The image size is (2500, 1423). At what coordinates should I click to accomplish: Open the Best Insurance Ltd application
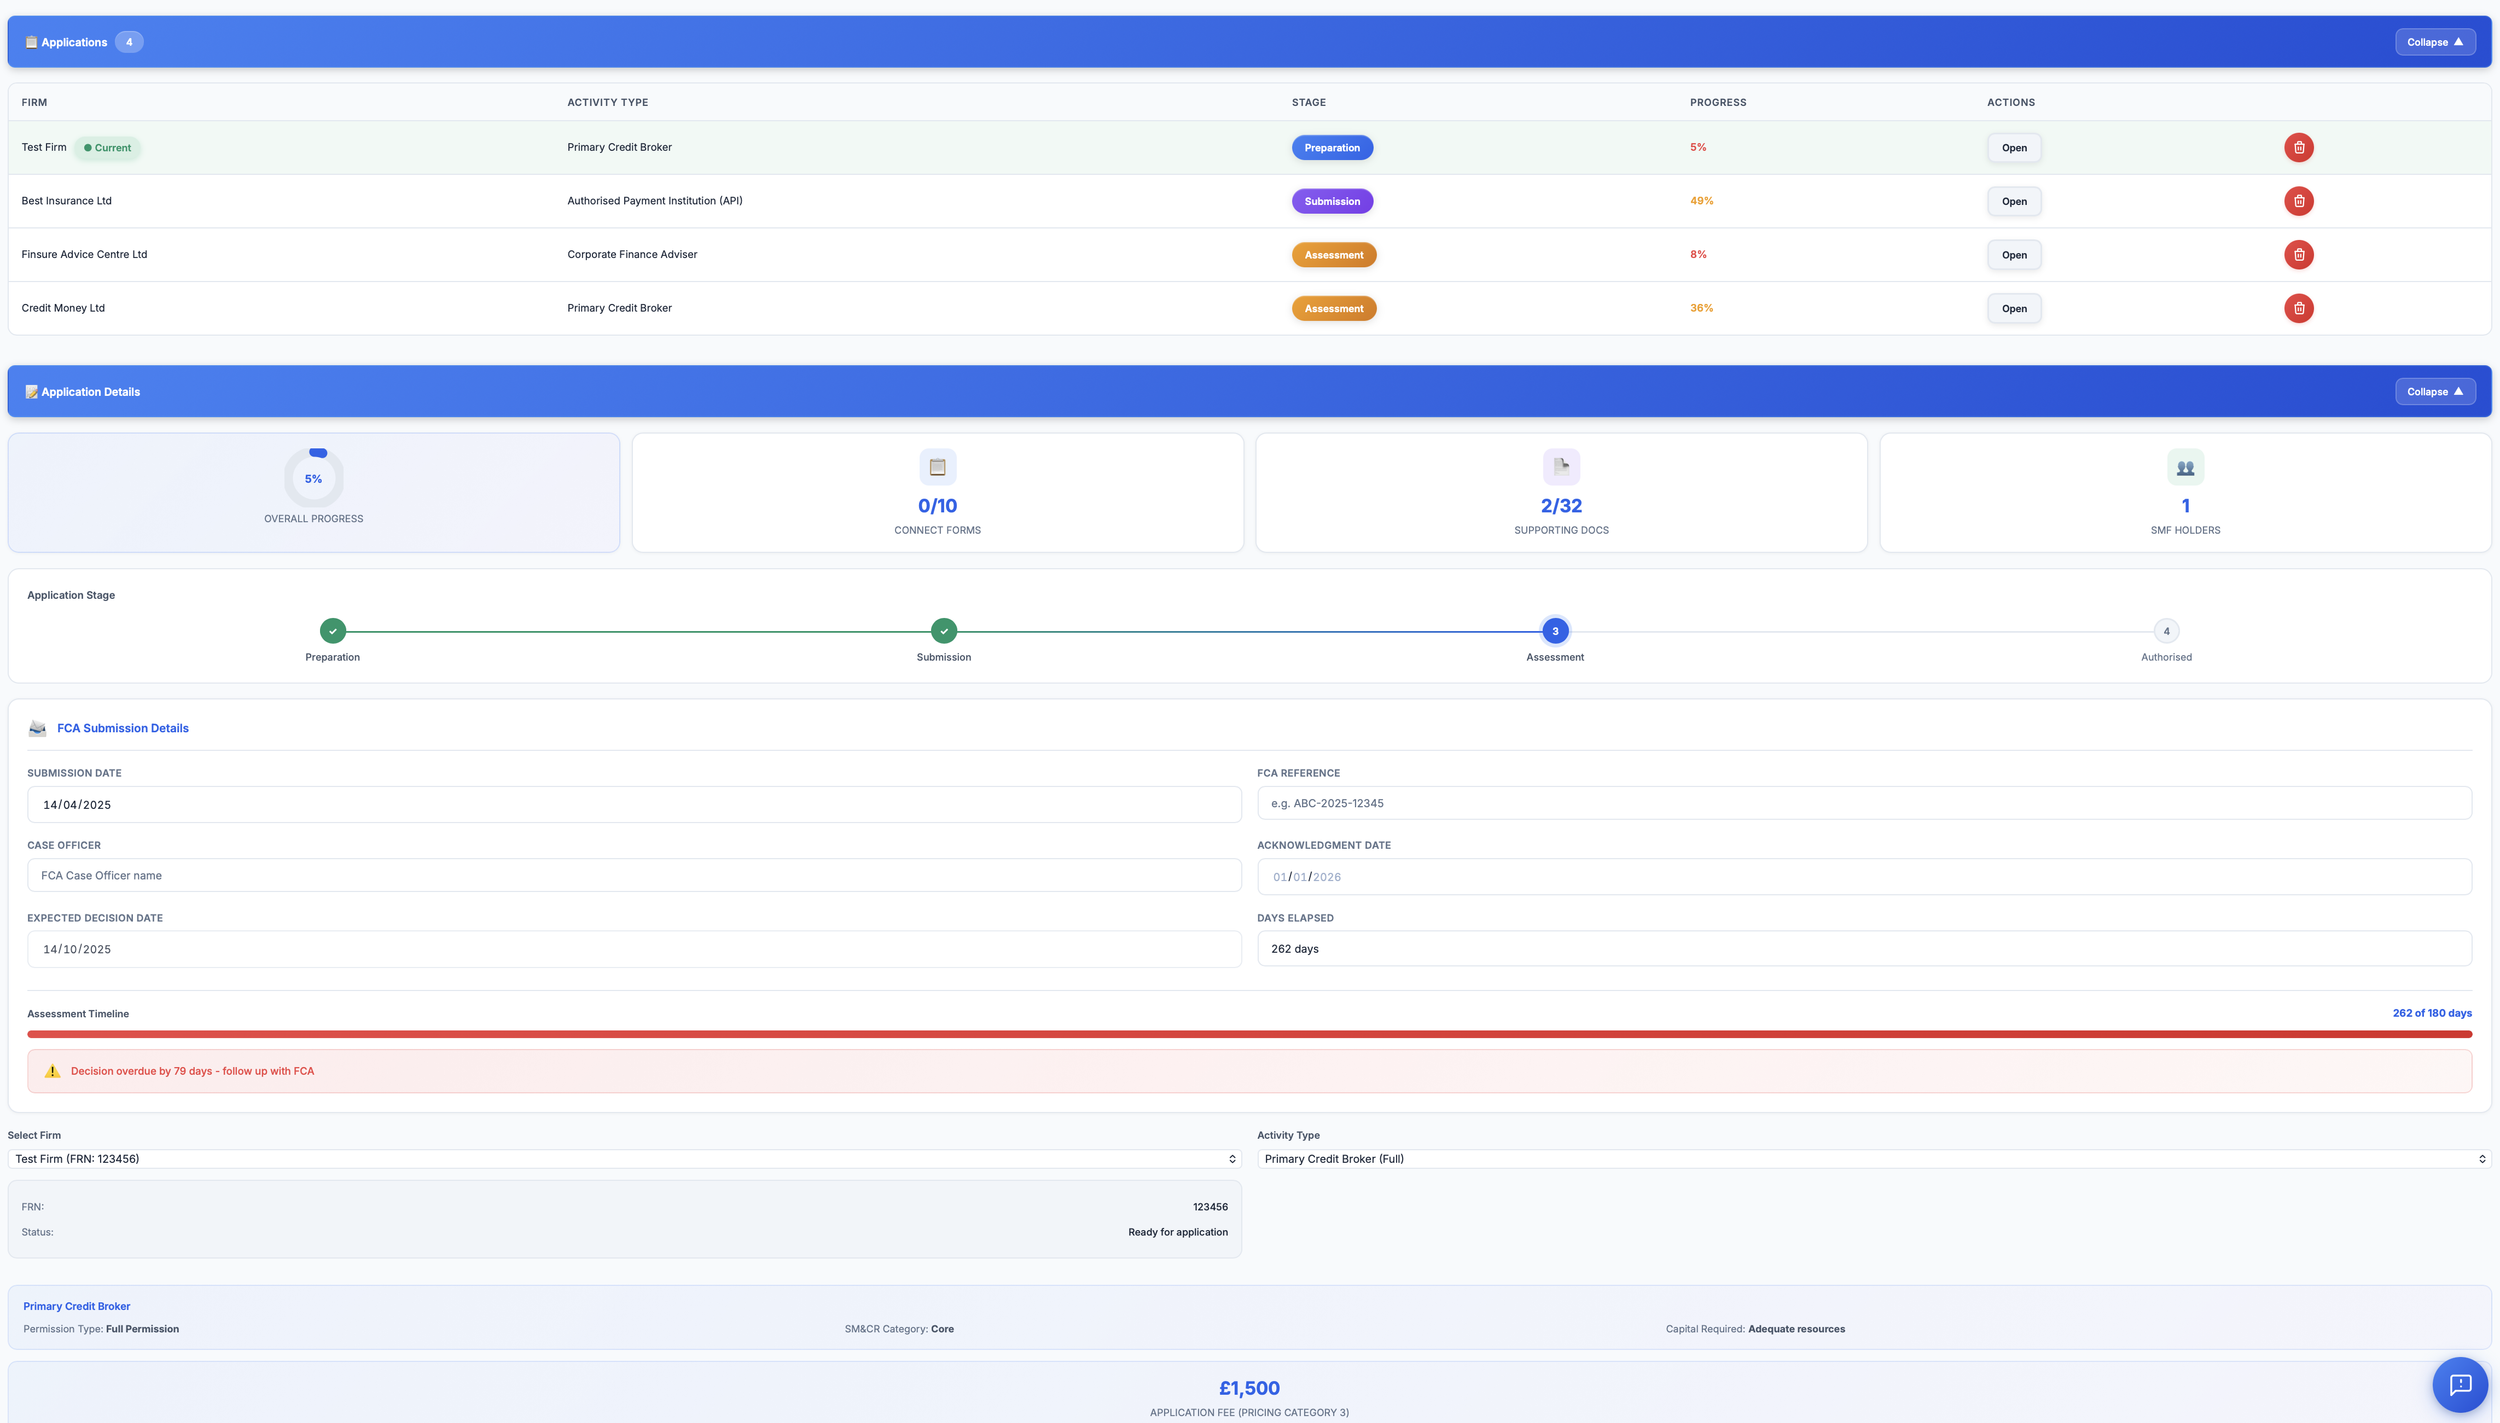point(2014,201)
